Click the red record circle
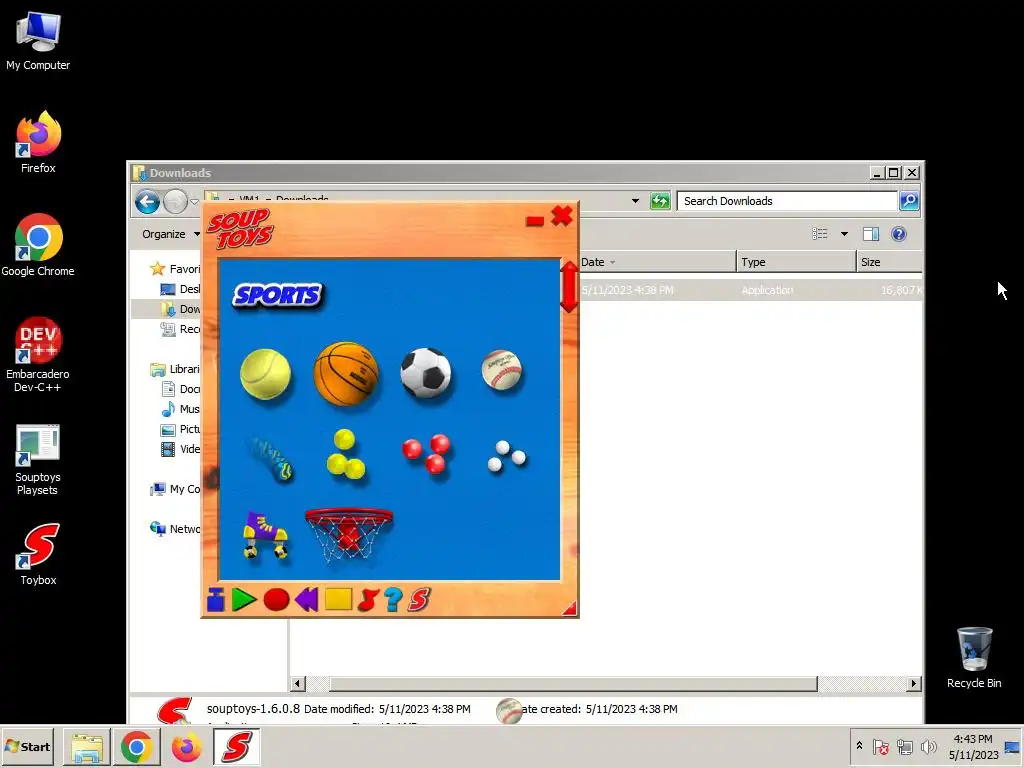This screenshot has width=1024, height=768. pos(276,600)
